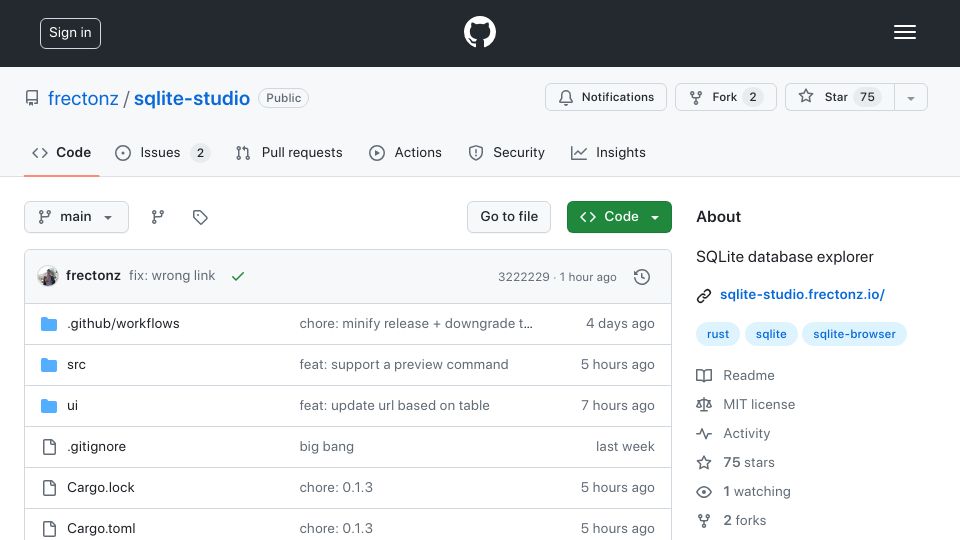Click the GitHub Octocat logo
Image resolution: width=960 pixels, height=540 pixels.
[x=479, y=32]
